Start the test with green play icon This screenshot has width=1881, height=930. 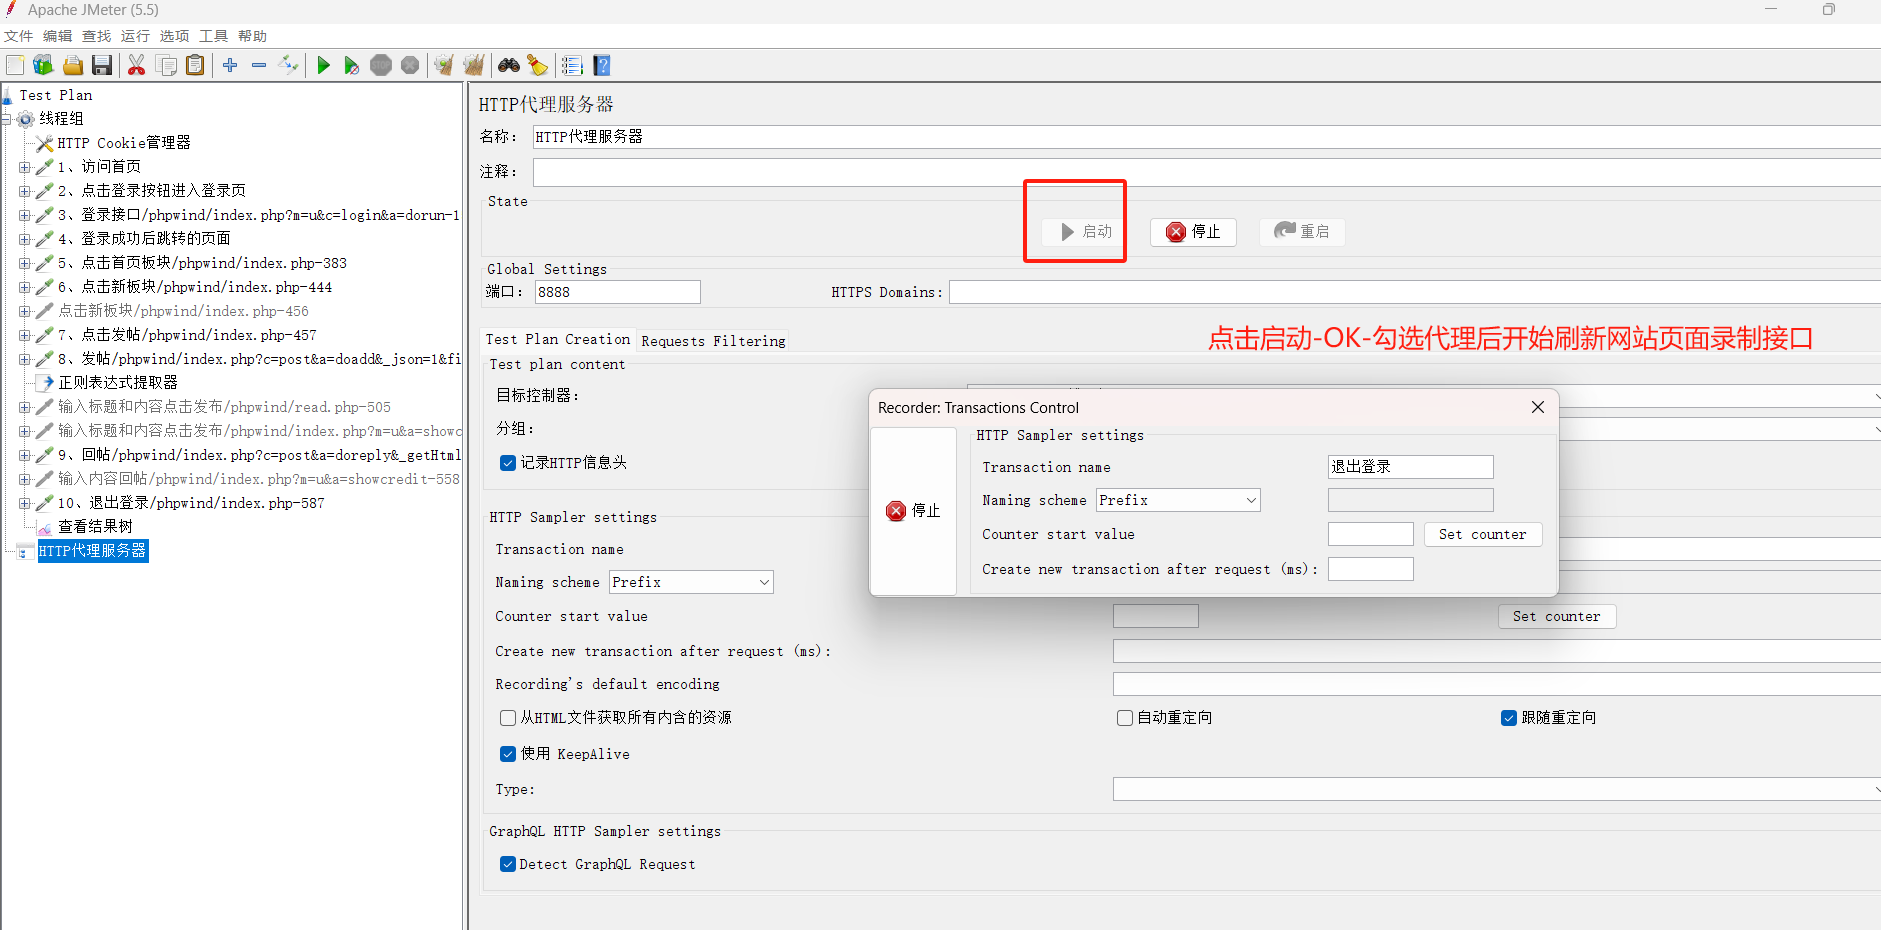[x=323, y=66]
